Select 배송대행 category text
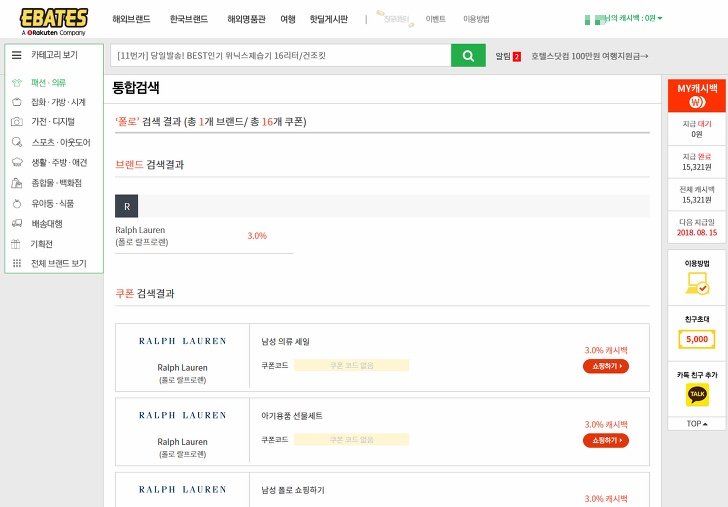 coord(47,224)
